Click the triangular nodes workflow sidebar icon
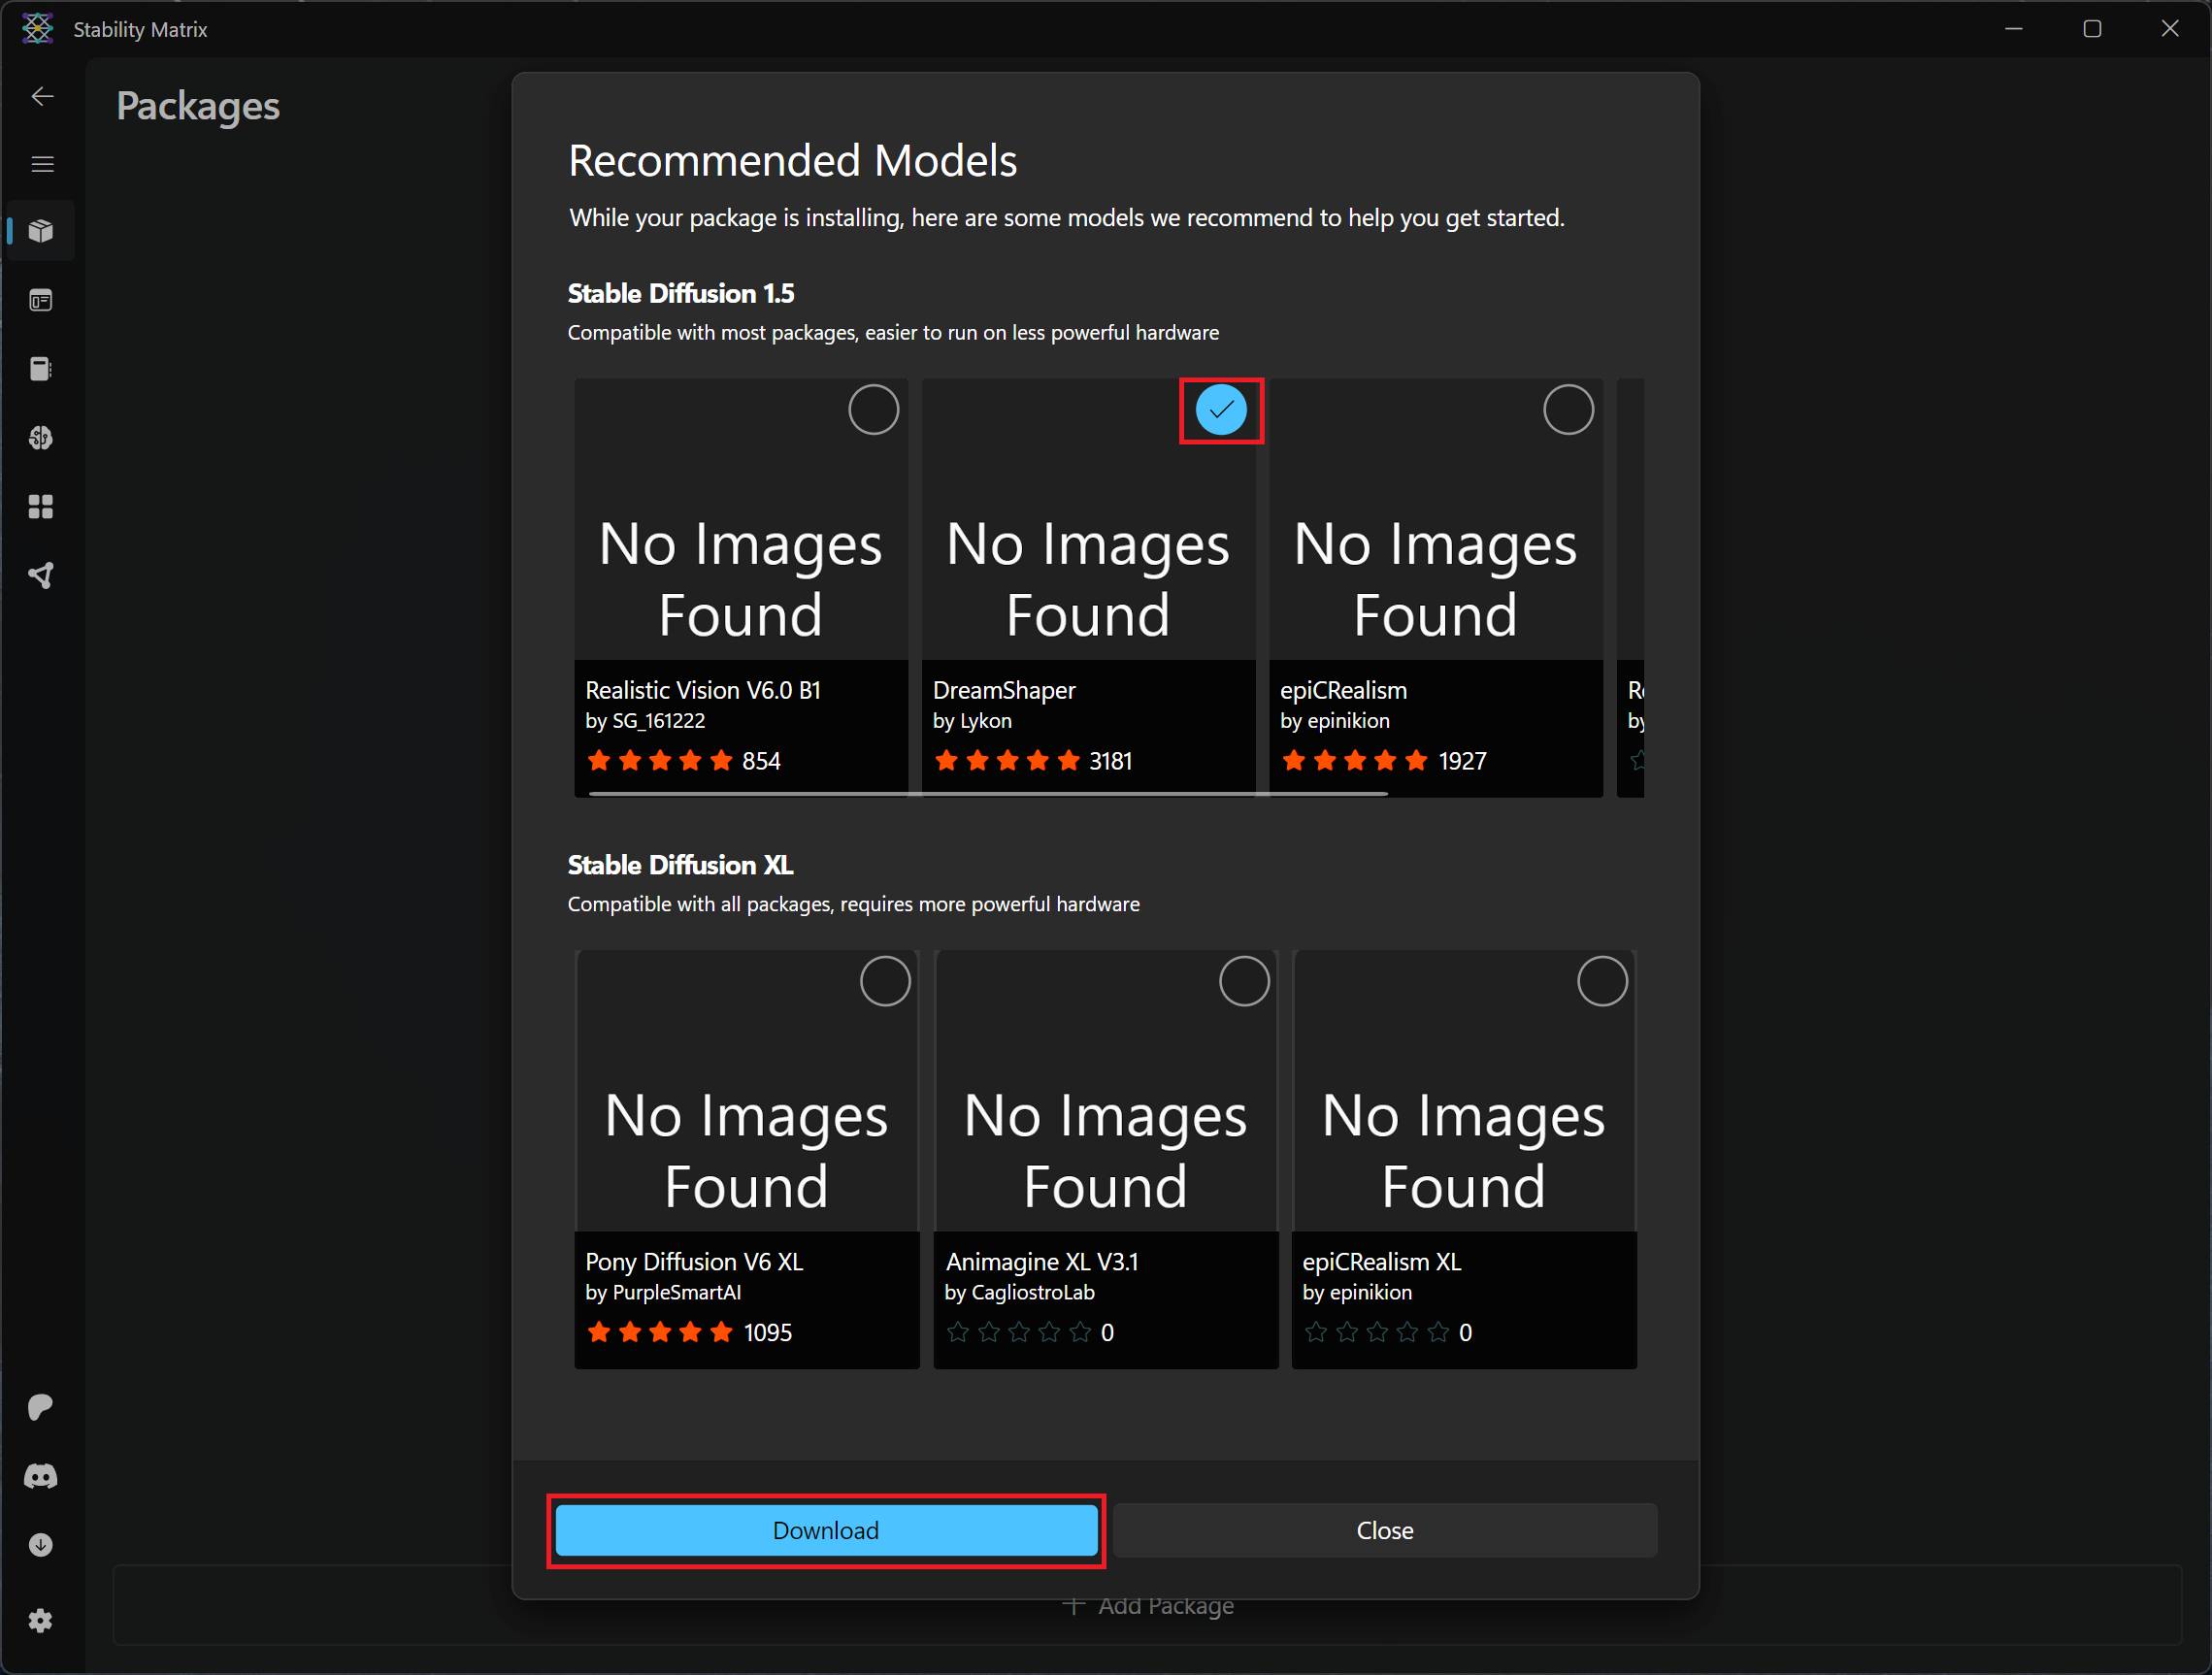Image resolution: width=2212 pixels, height=1675 pixels. 41,576
